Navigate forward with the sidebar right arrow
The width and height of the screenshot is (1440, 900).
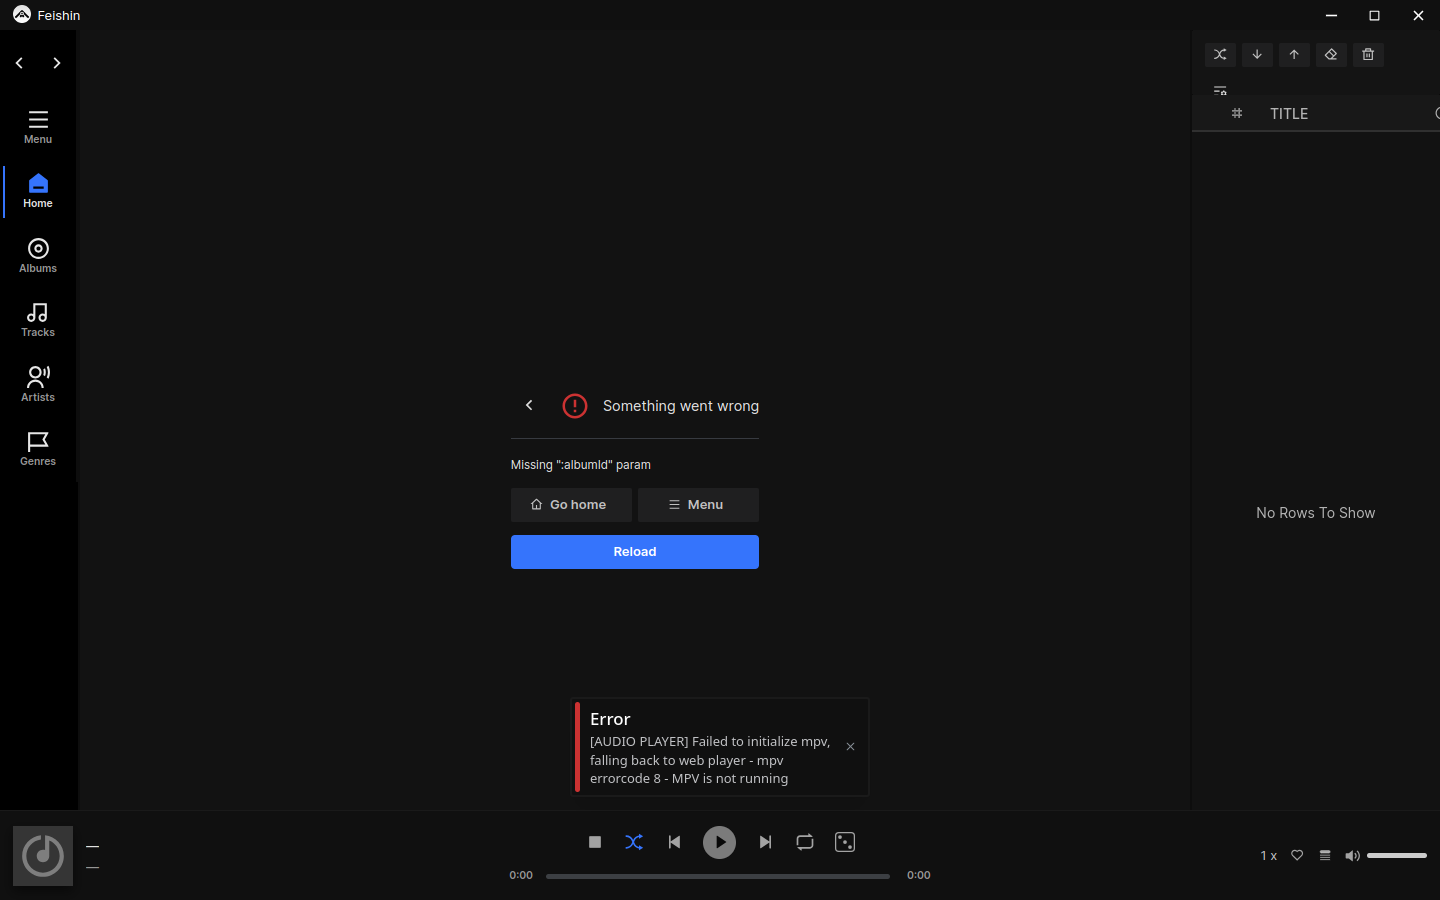pyautogui.click(x=57, y=63)
